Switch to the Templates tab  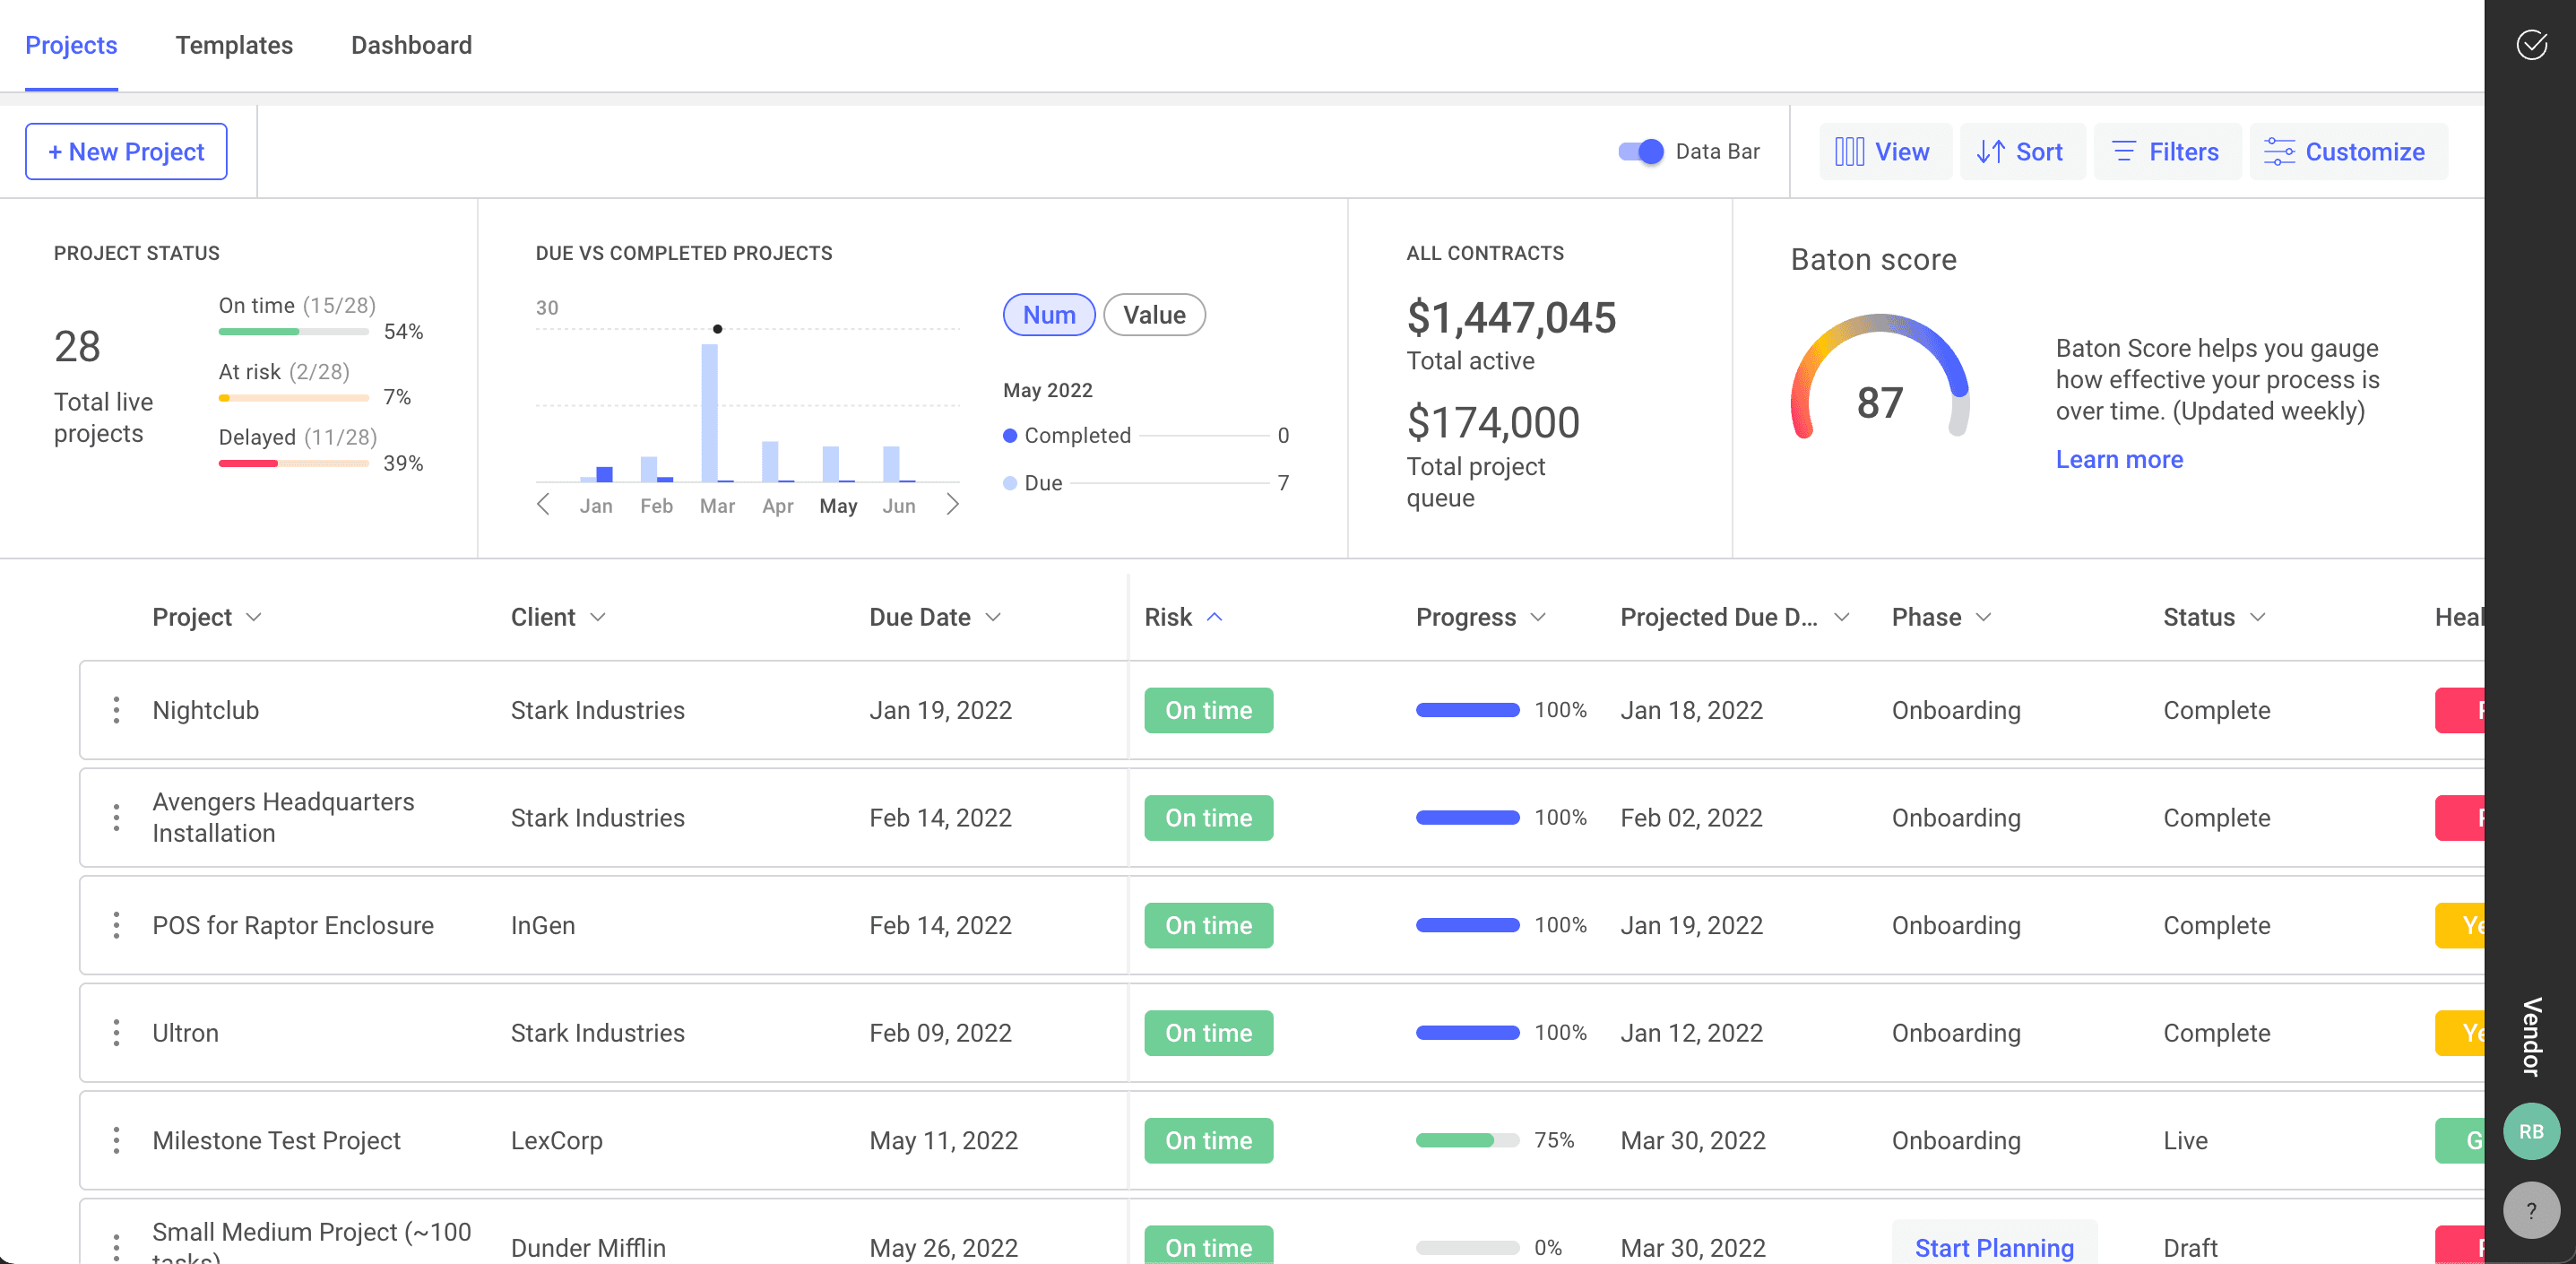pyautogui.click(x=234, y=45)
